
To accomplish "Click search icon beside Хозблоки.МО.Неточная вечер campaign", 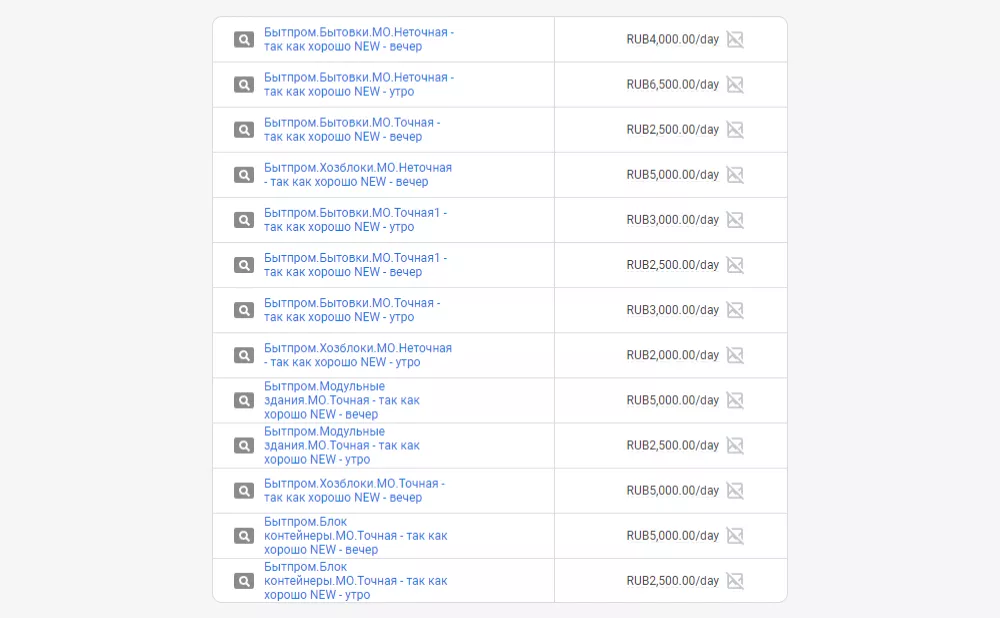I will pos(244,175).
